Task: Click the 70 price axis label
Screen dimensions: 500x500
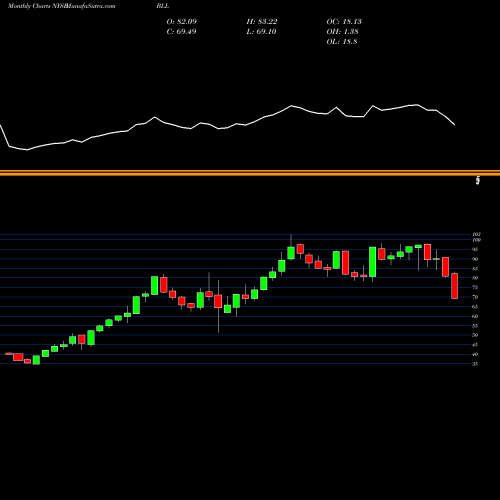Action: tap(475, 297)
